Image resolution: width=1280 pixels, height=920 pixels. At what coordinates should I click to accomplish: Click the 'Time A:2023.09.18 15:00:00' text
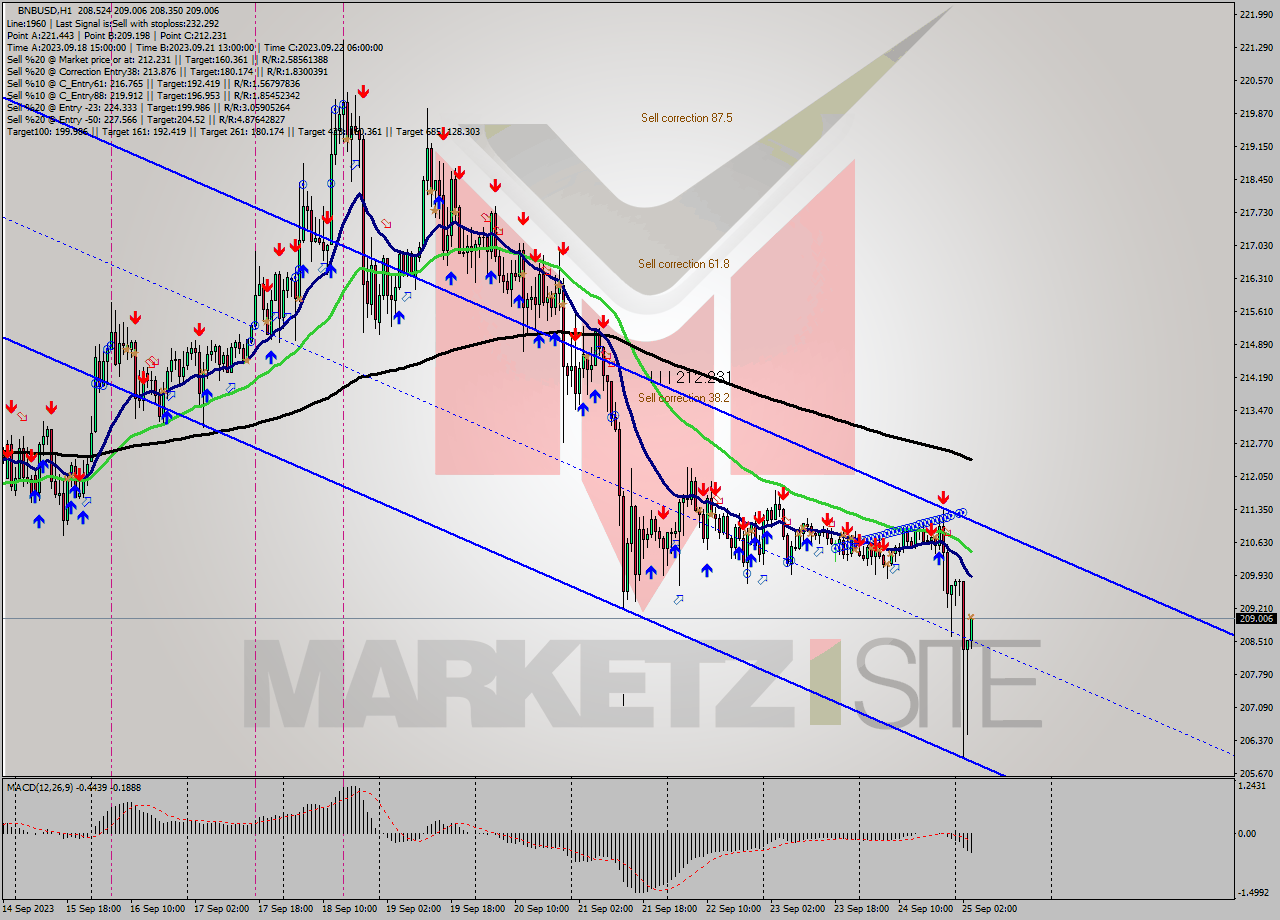coord(66,47)
